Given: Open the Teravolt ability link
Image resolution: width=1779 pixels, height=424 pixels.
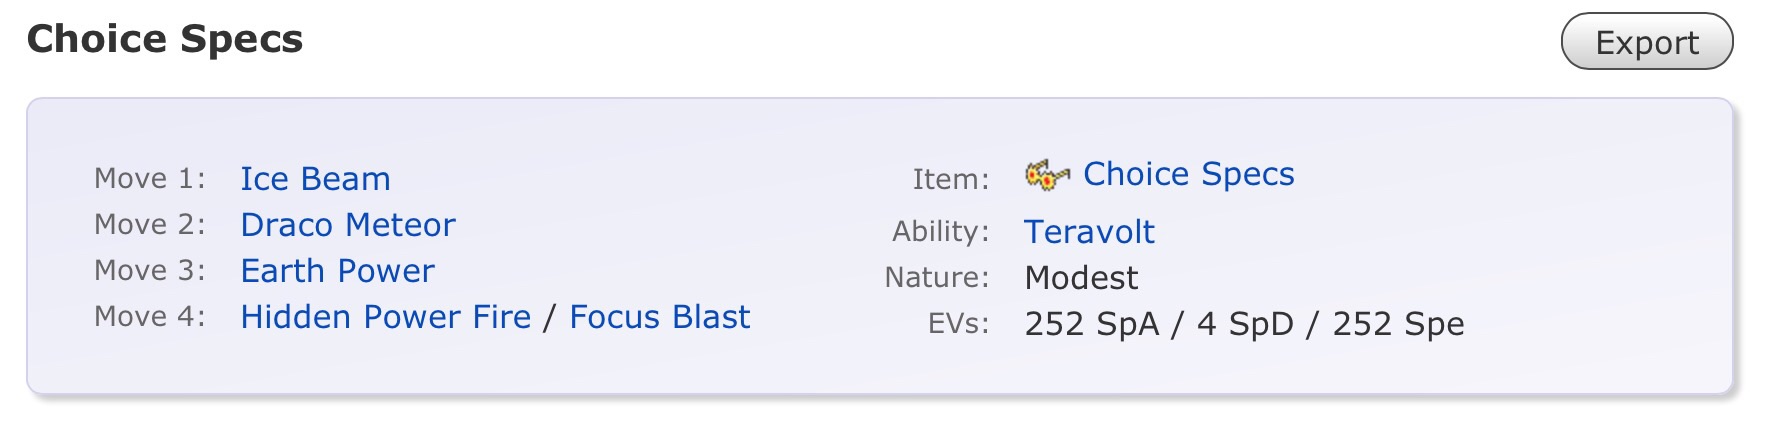Looking at the screenshot, I should pyautogui.click(x=1089, y=232).
